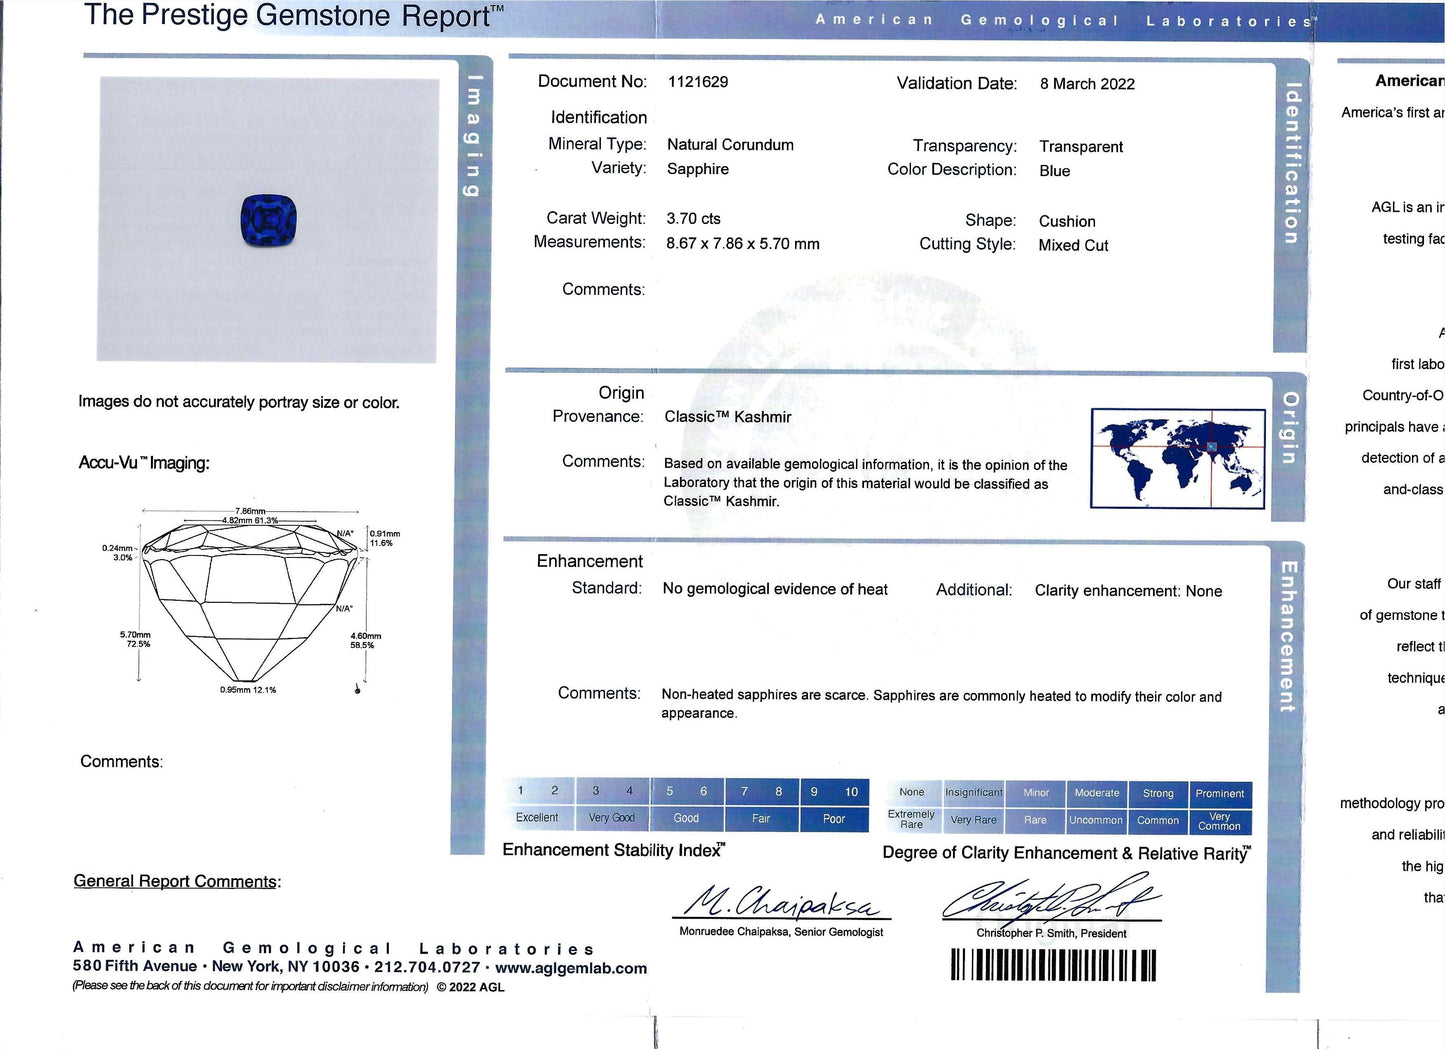This screenshot has height=1049, width=1445.
Task: Open the vertical Origin side tab
Action: coord(1289,428)
